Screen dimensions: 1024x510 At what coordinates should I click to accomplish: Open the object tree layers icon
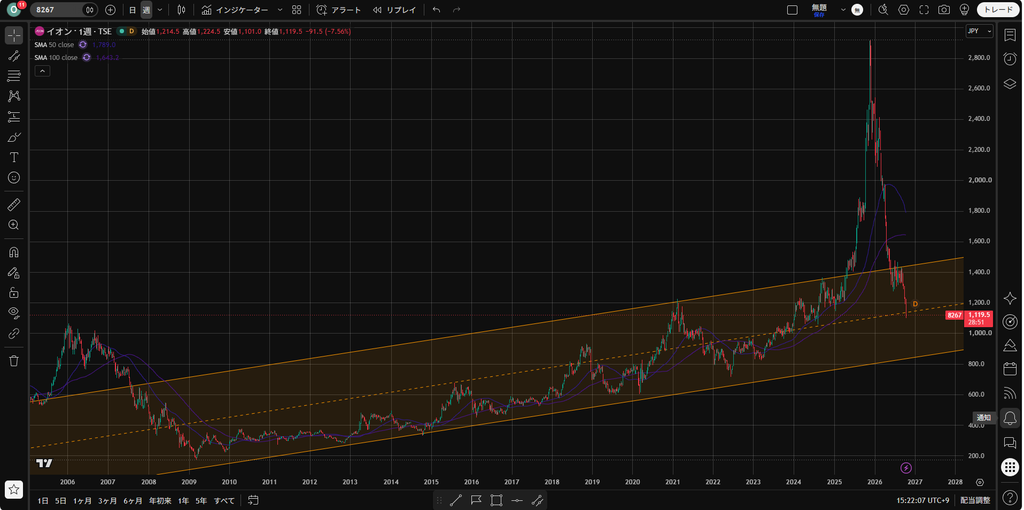[x=1010, y=83]
